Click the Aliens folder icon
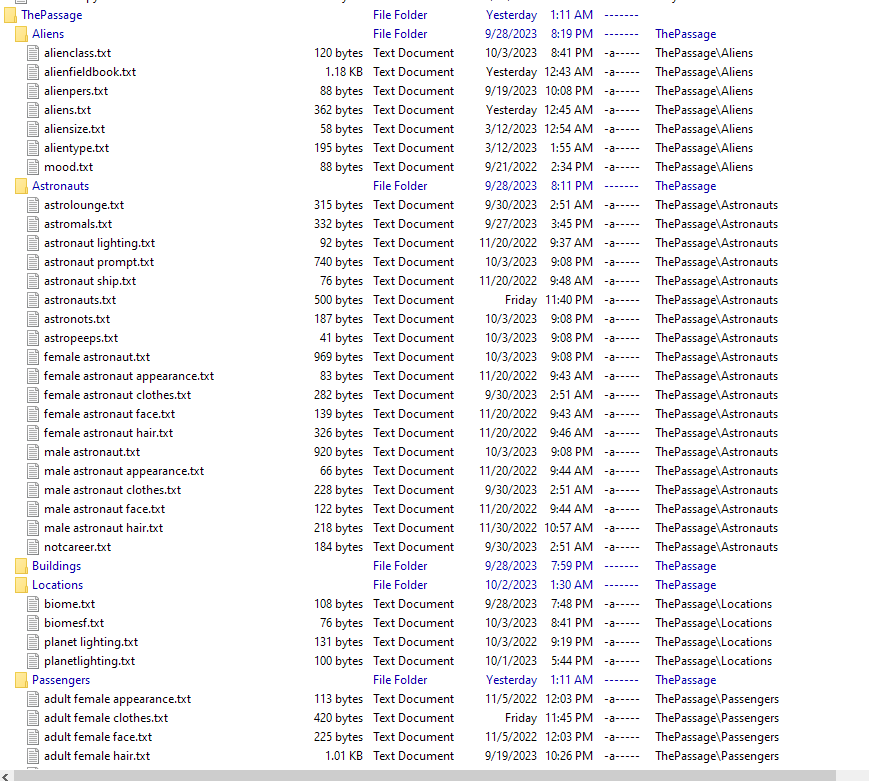869x781 pixels. click(x=21, y=33)
